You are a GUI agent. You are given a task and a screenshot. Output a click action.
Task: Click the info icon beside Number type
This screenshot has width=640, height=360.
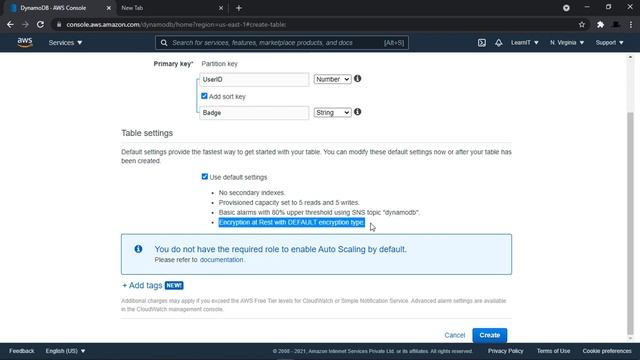pyautogui.click(x=358, y=78)
